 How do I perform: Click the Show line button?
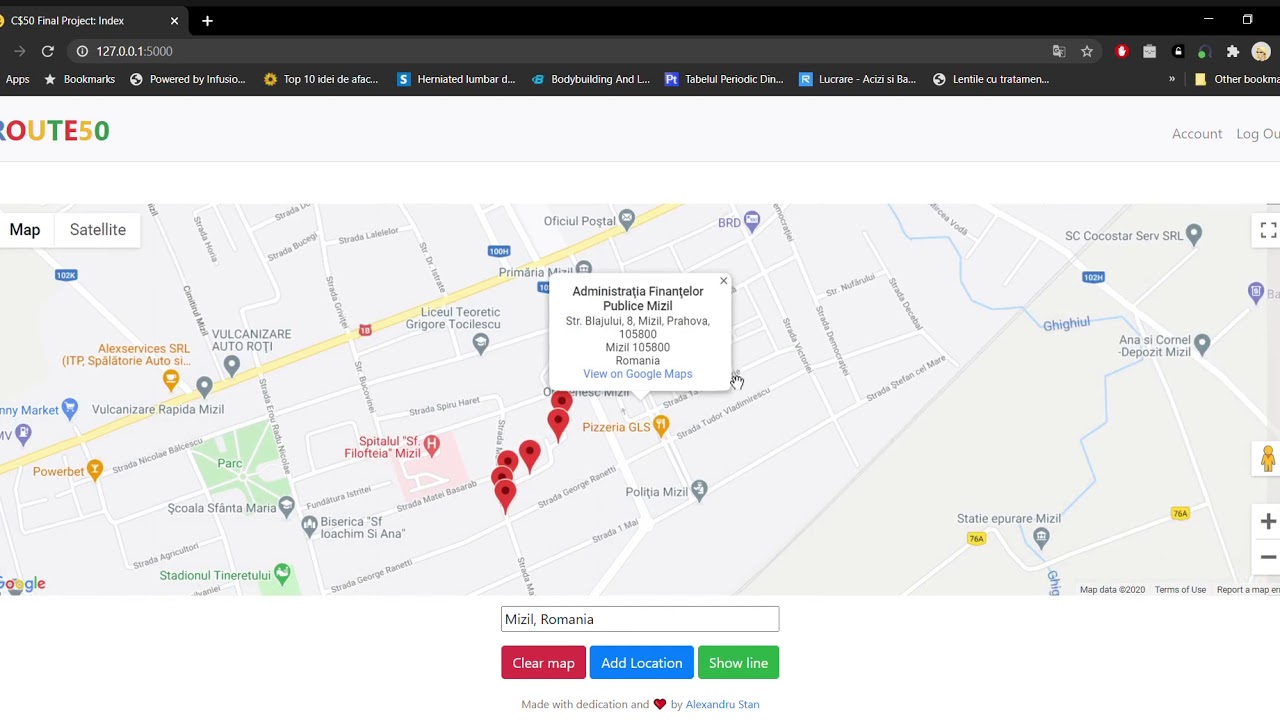tap(738, 663)
